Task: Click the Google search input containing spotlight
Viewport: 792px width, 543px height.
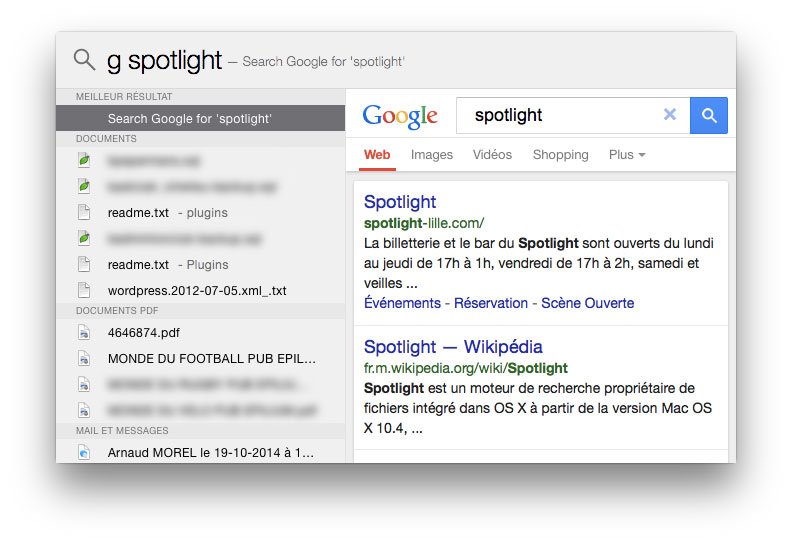Action: click(558, 116)
